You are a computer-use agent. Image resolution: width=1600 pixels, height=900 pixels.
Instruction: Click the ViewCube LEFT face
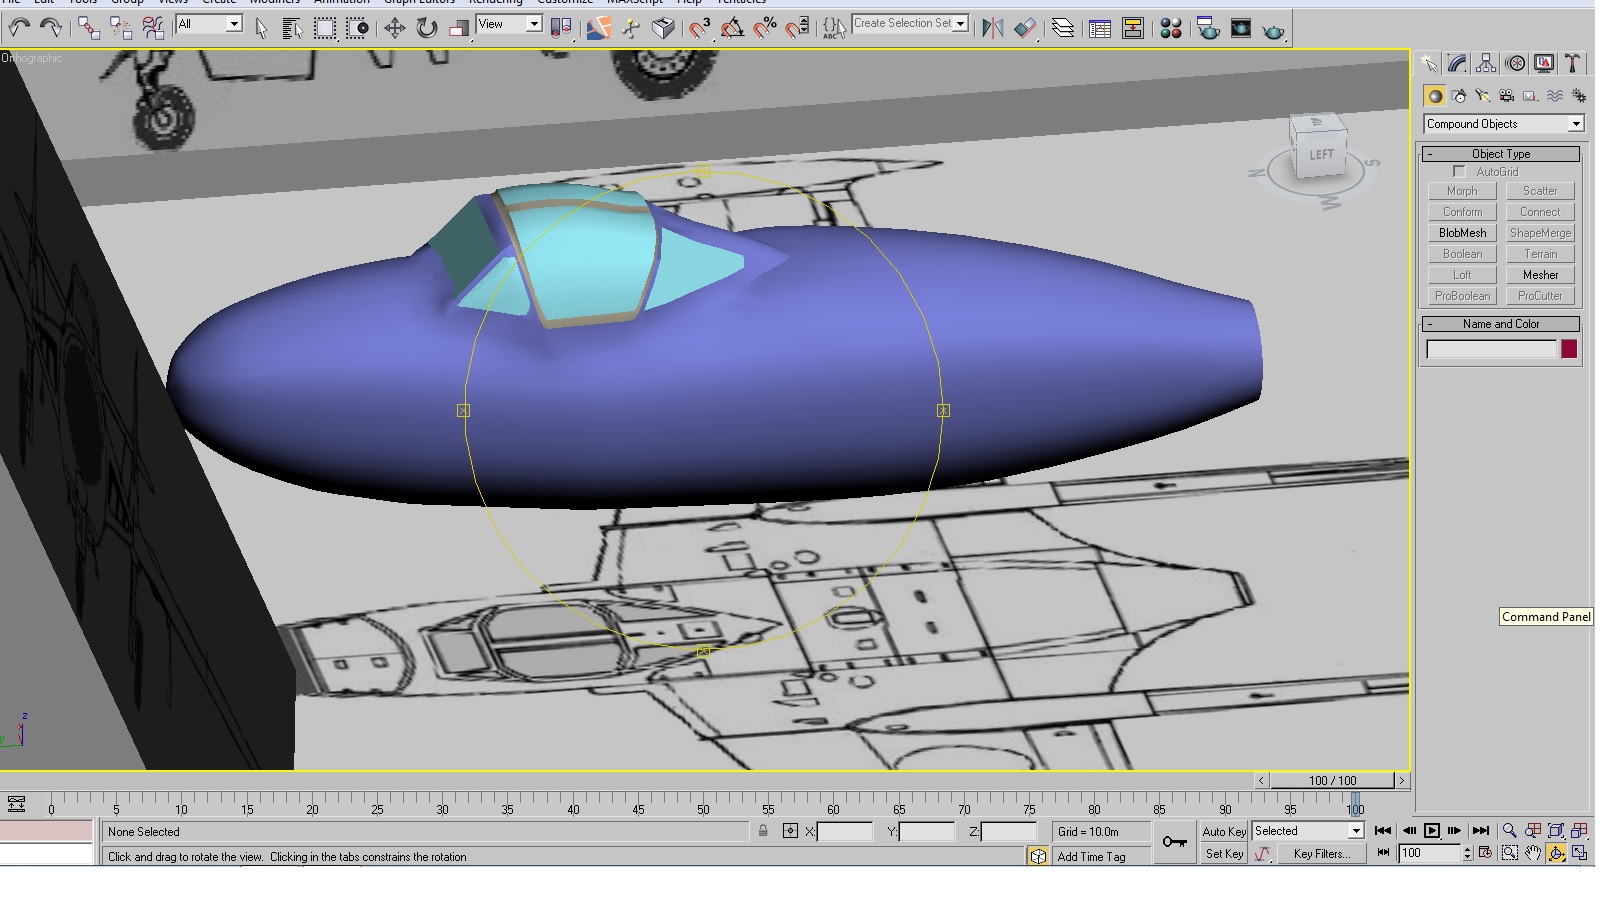(1321, 155)
